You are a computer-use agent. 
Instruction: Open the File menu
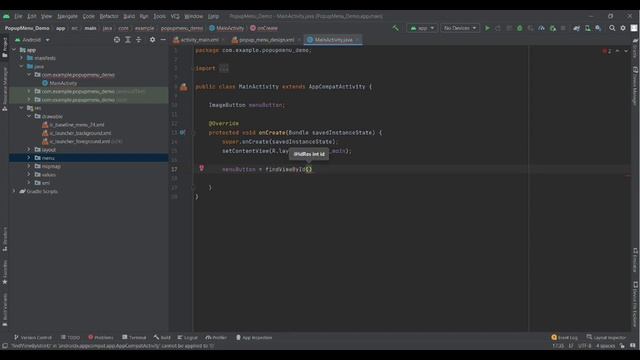(x=18, y=16)
